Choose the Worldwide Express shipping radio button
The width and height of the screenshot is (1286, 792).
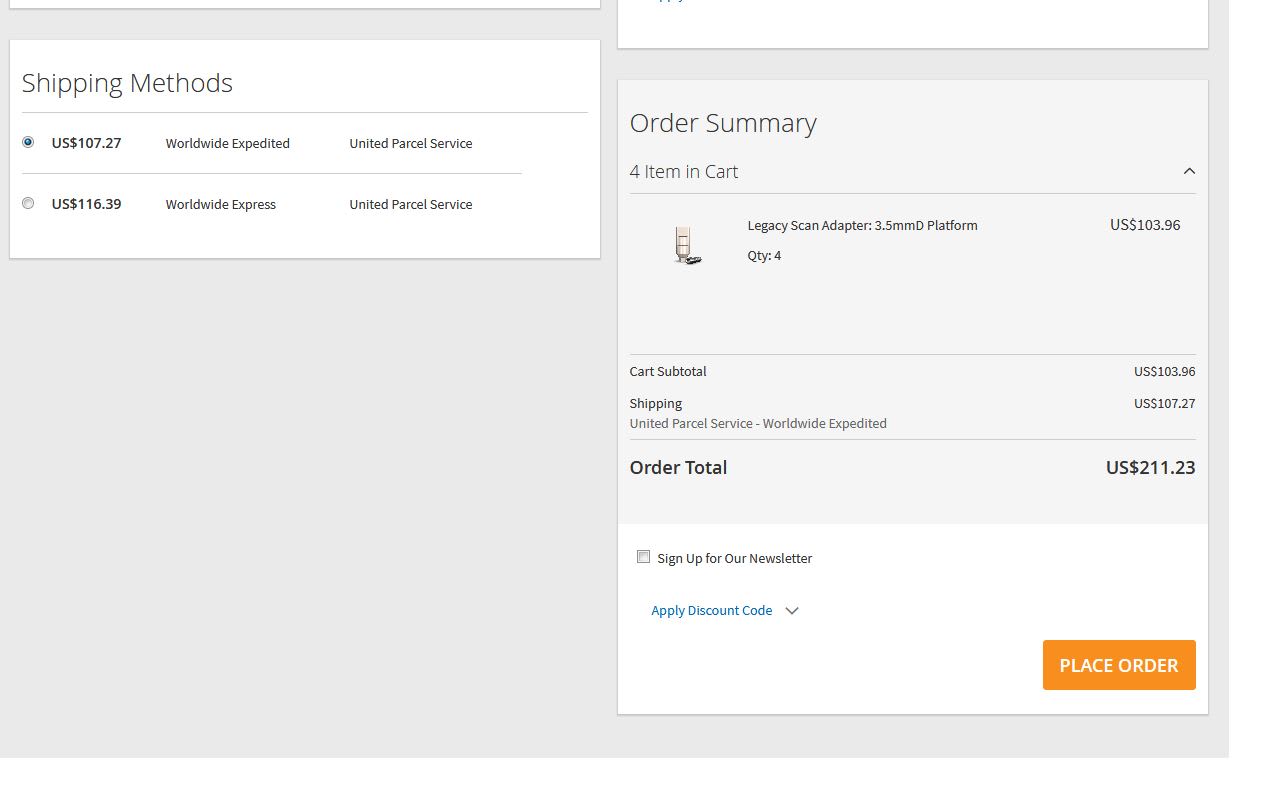point(28,204)
